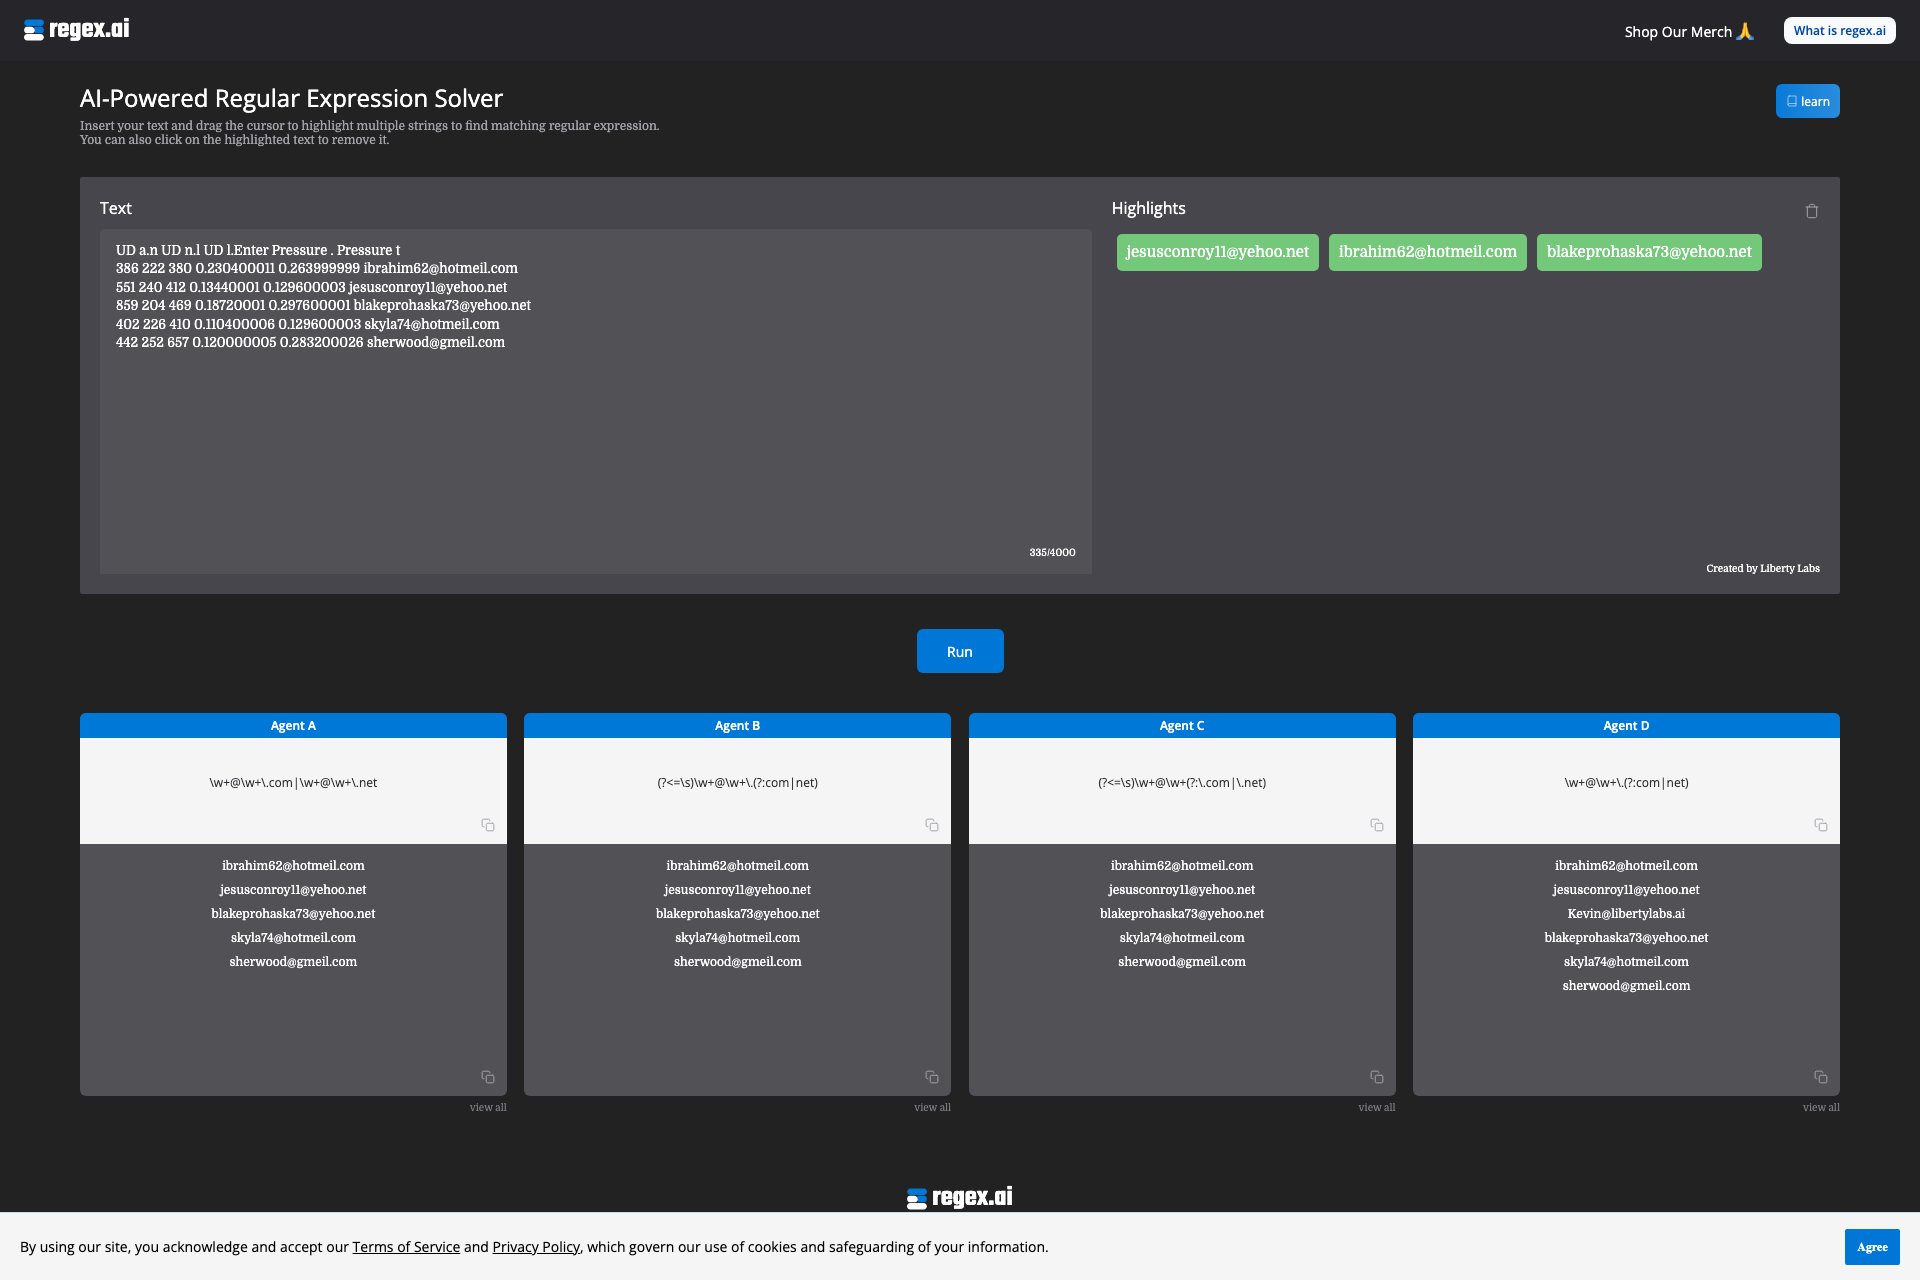Copy Agent C matched results
The width and height of the screenshot is (1920, 1280).
point(1377,1077)
